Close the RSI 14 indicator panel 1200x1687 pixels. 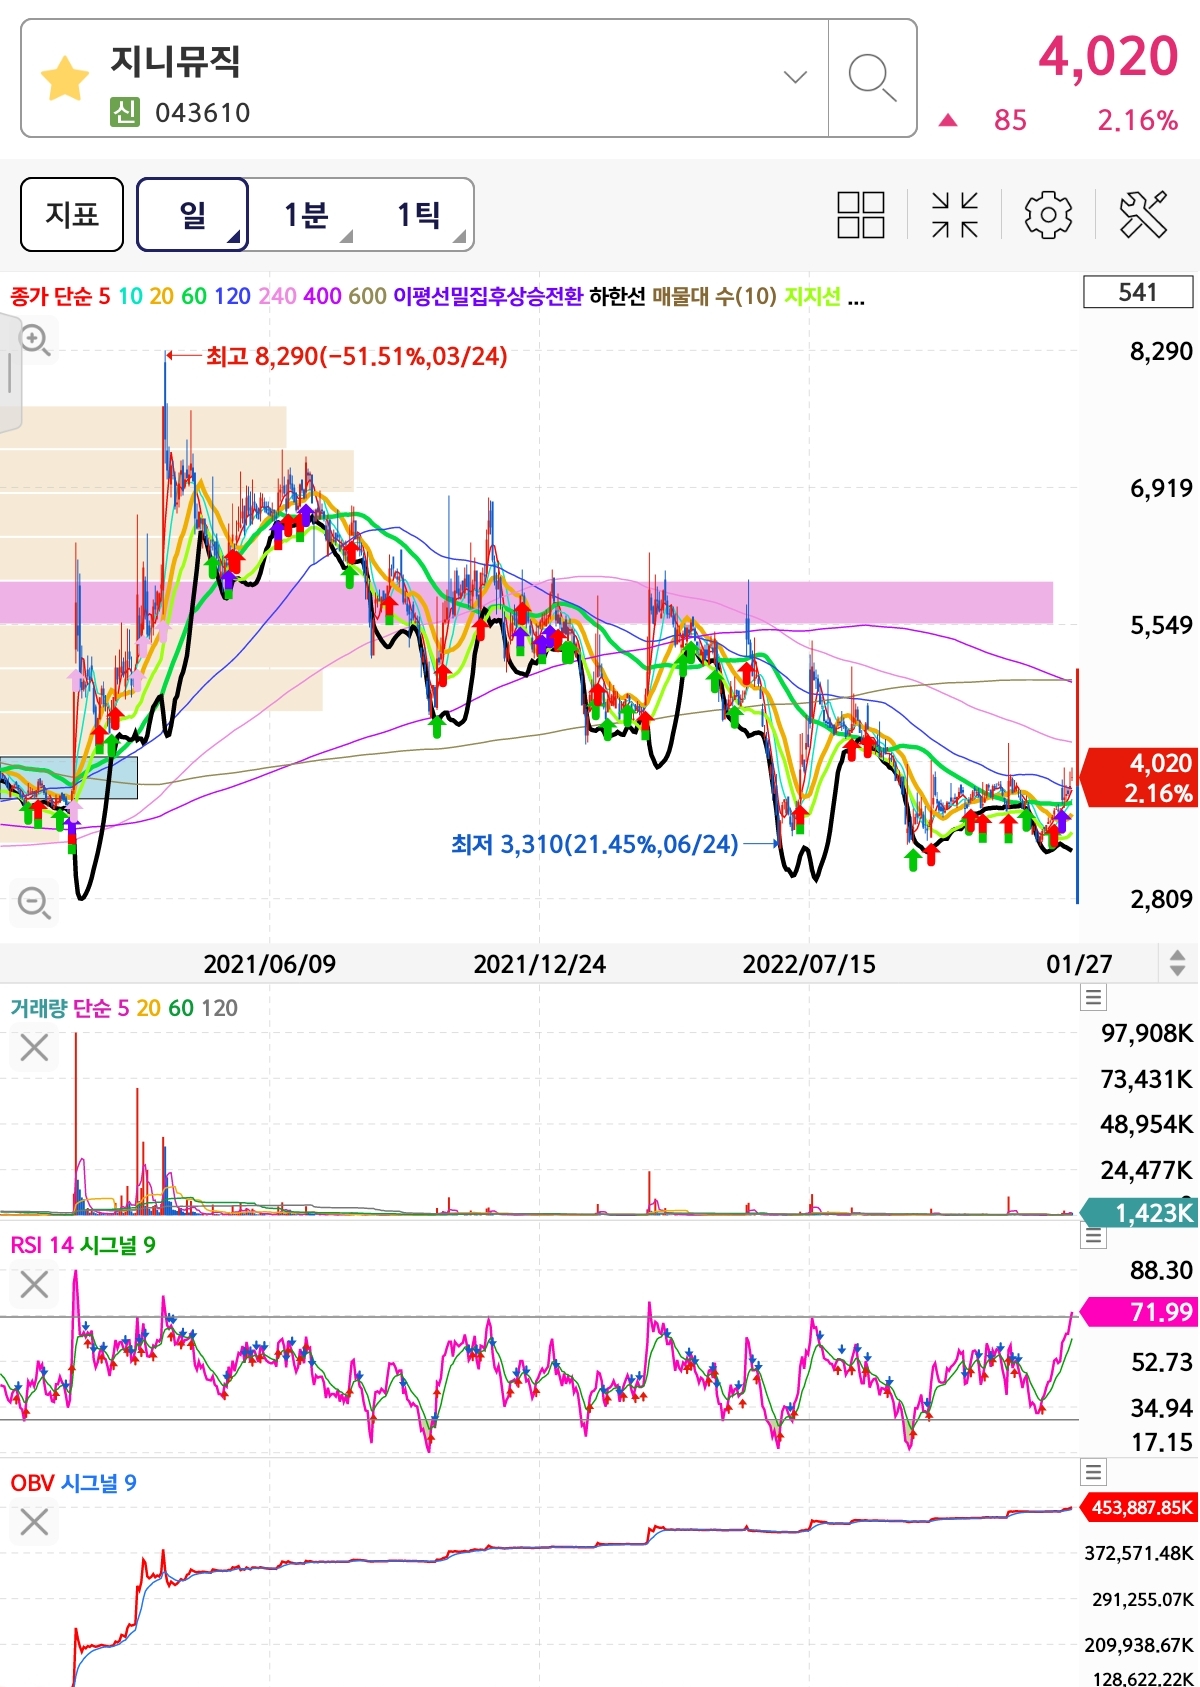click(x=34, y=1284)
